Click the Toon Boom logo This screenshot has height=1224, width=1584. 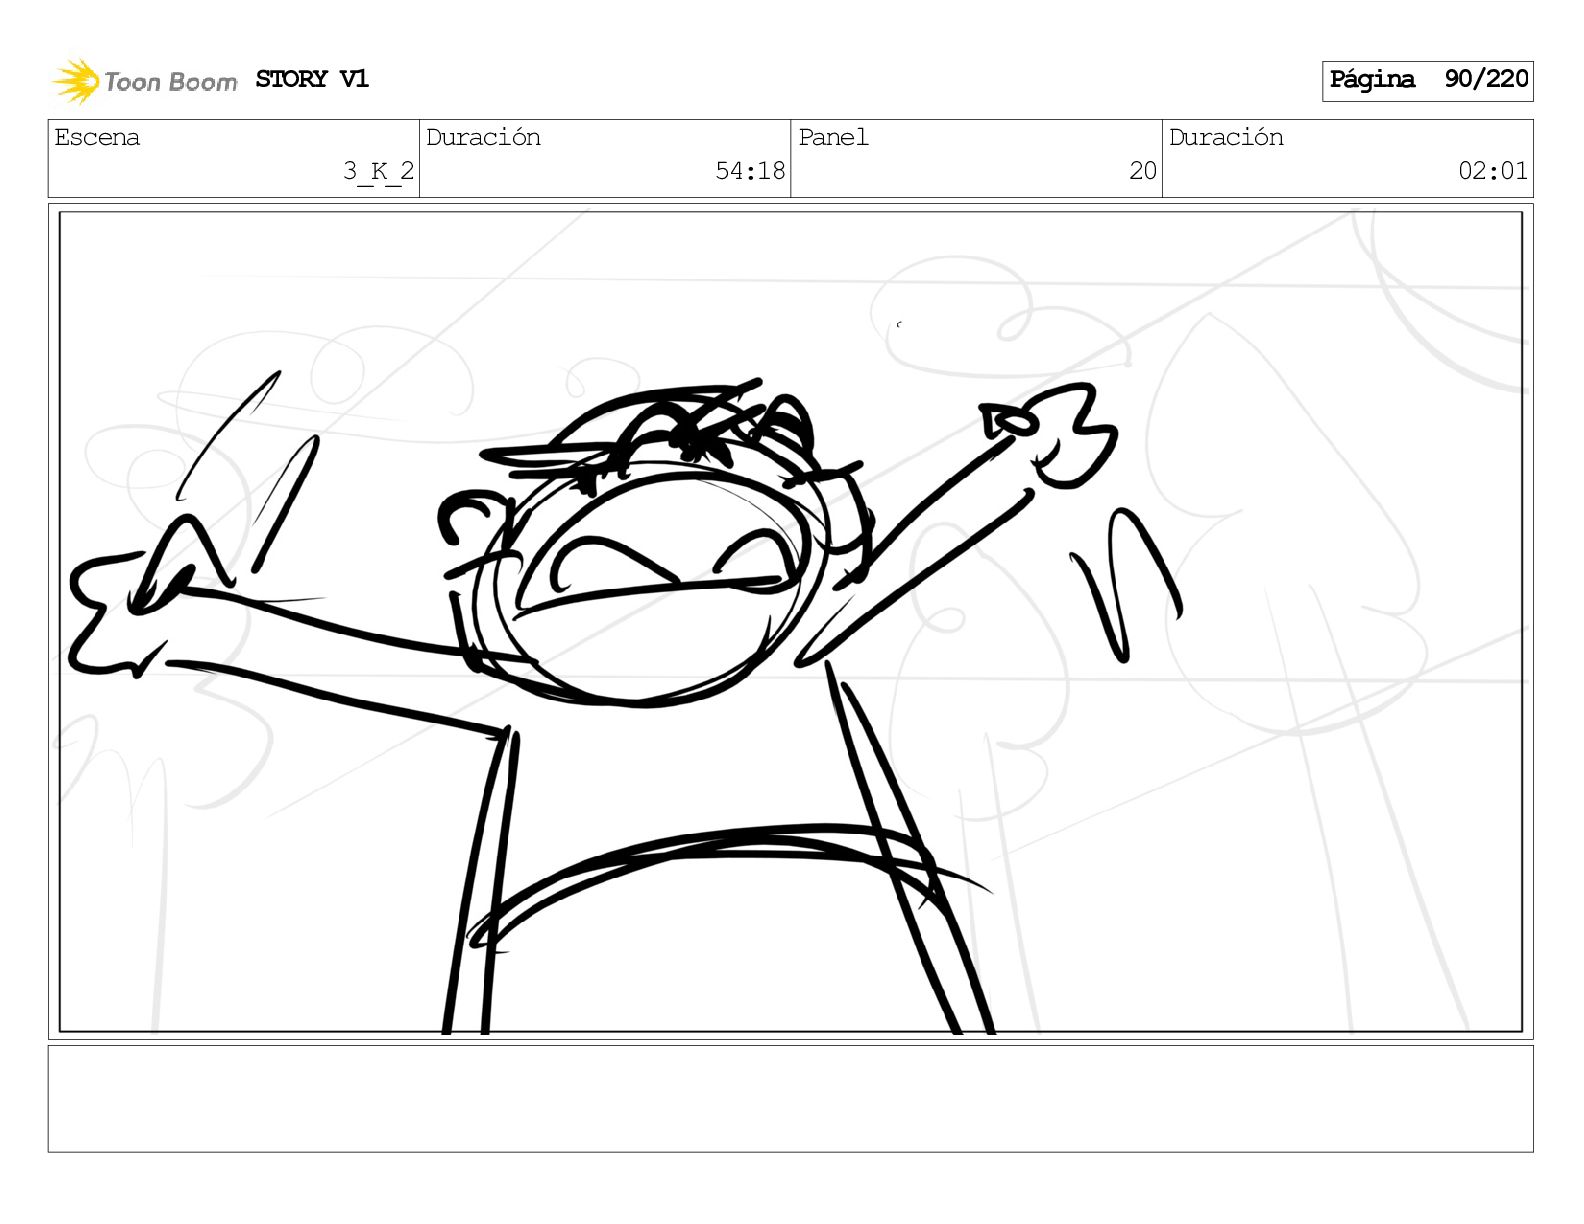pos(145,81)
